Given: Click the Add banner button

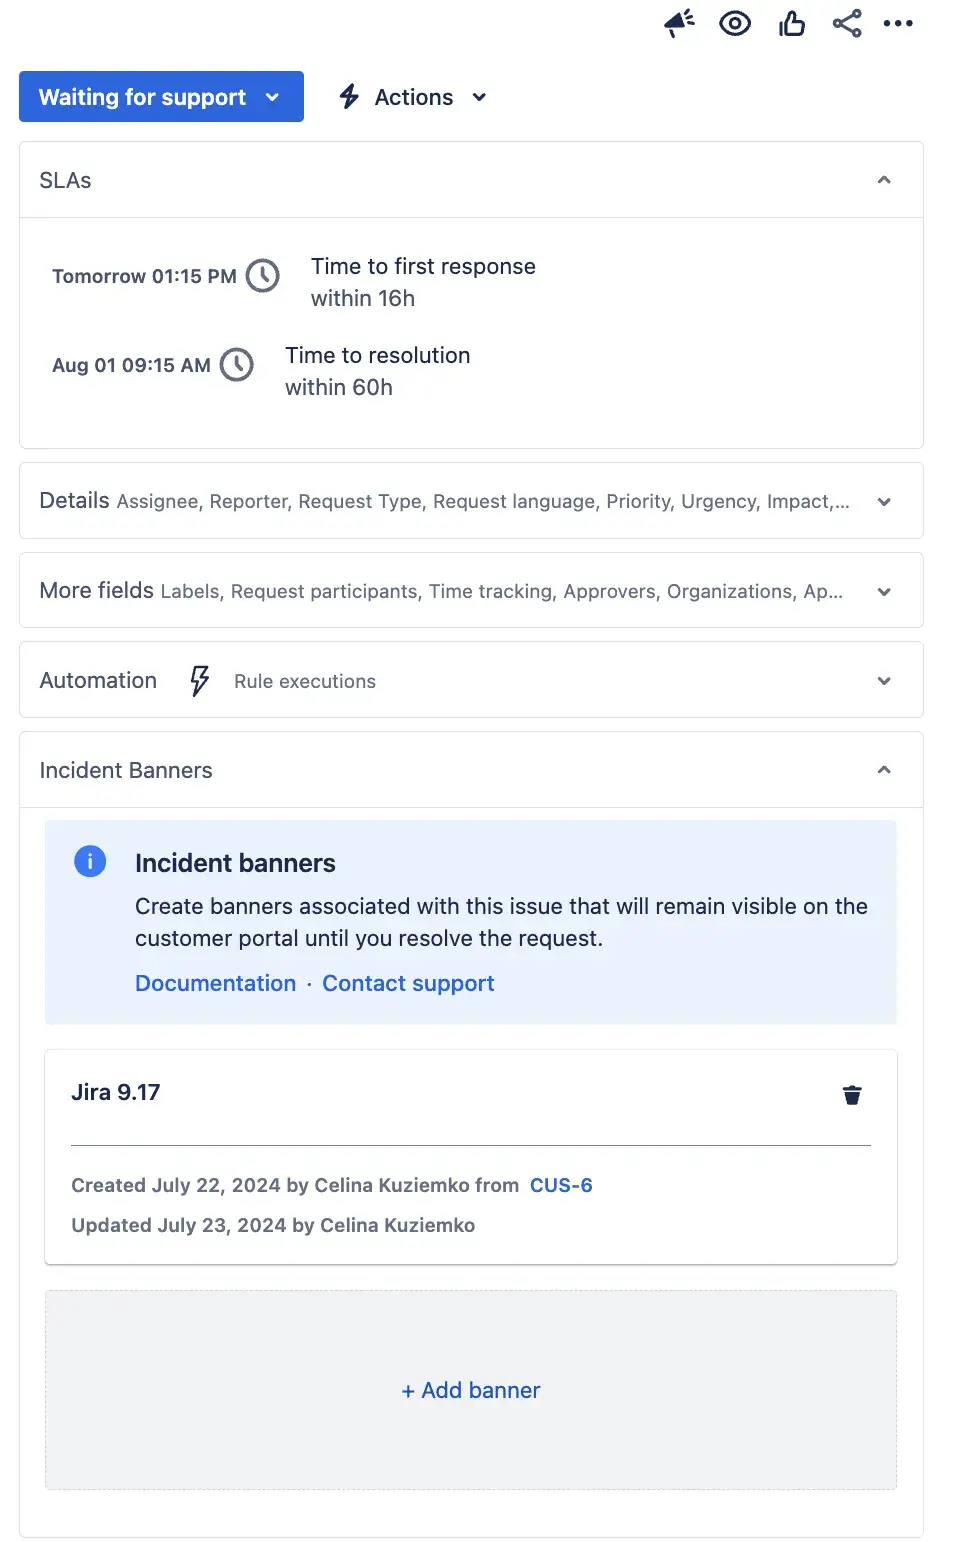Looking at the screenshot, I should (471, 1391).
